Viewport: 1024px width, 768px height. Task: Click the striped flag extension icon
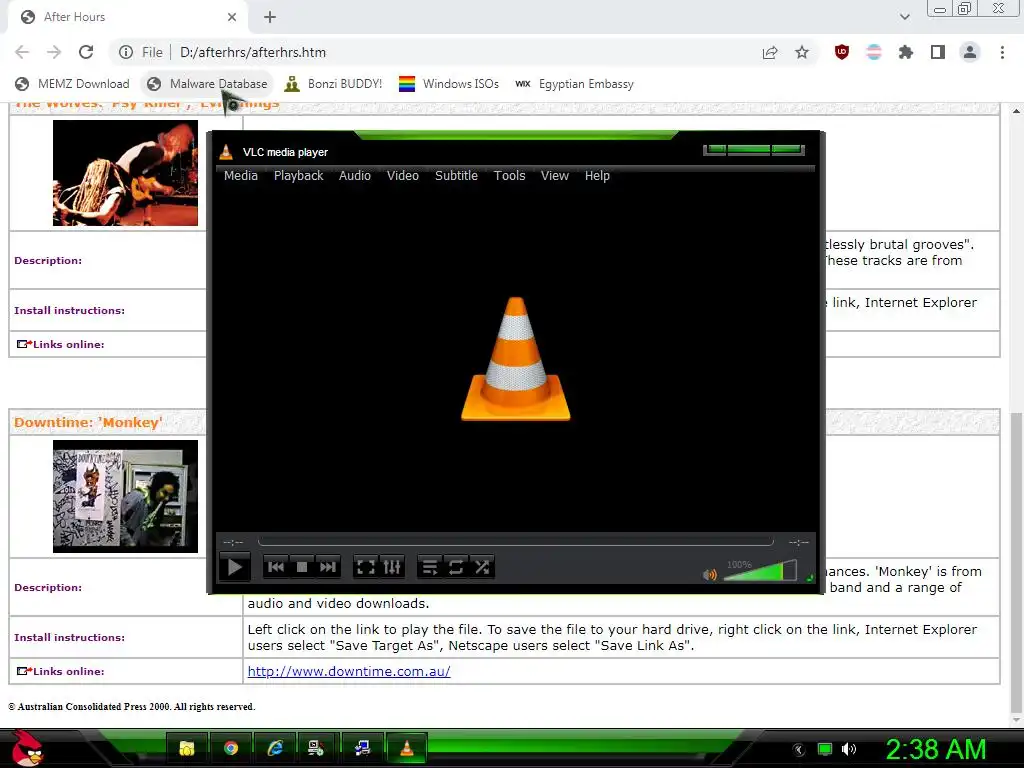click(874, 52)
